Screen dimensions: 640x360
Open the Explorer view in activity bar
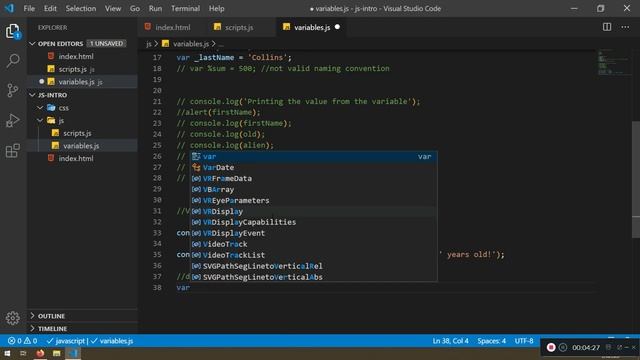(x=13, y=31)
